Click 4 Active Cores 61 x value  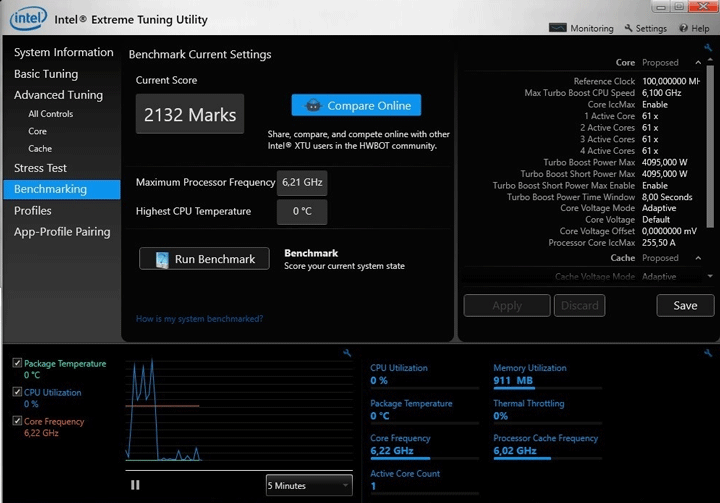(x=650, y=151)
